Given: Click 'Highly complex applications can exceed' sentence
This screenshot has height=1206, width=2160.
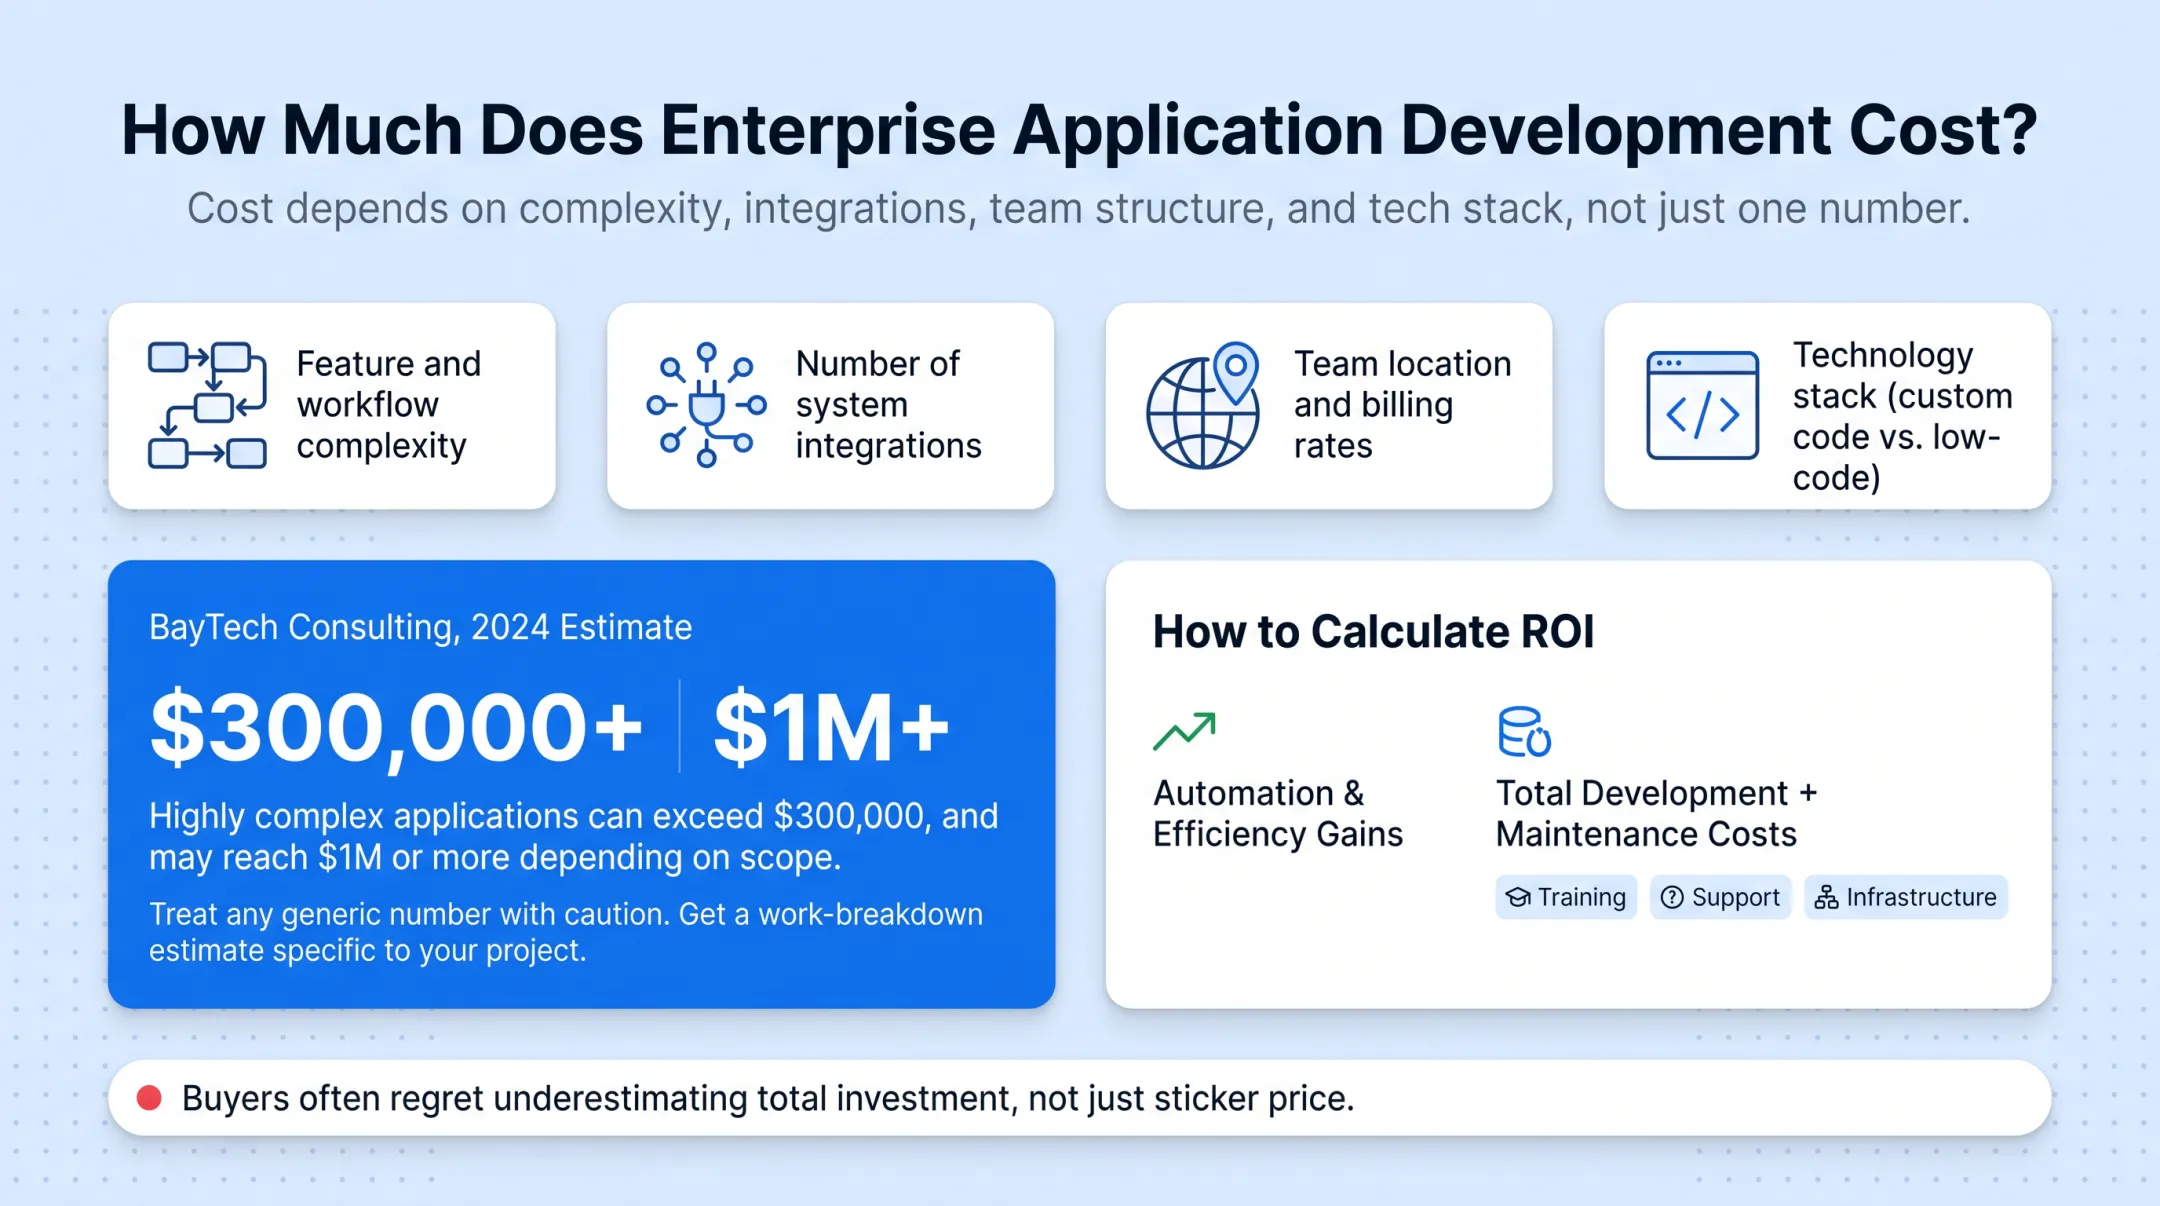Looking at the screenshot, I should pos(573,836).
